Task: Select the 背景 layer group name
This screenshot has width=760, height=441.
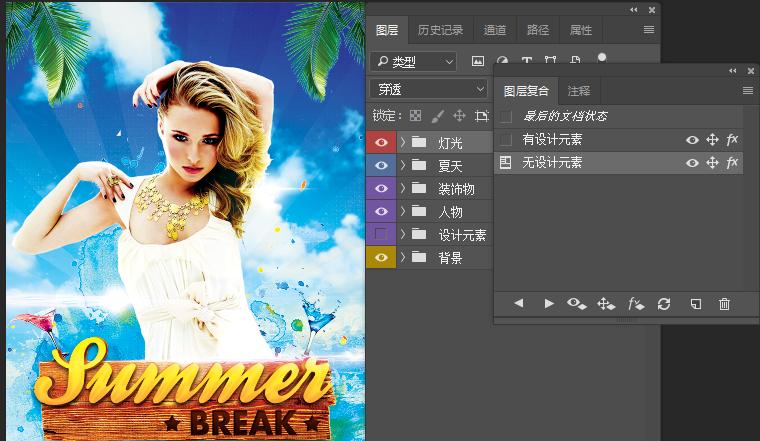Action: click(x=450, y=258)
